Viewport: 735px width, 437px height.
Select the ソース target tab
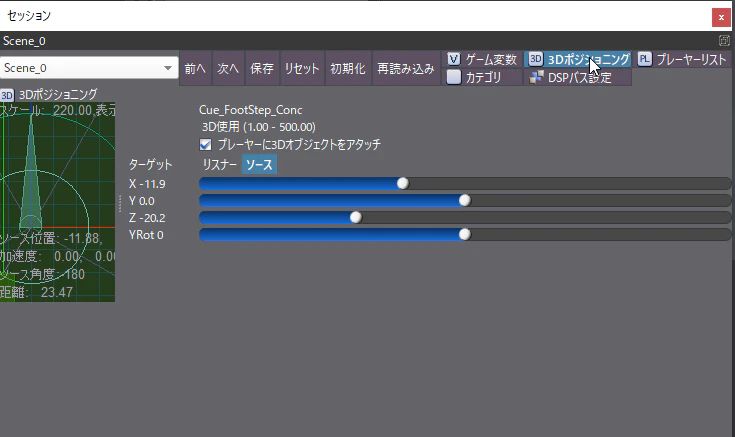[x=259, y=165]
